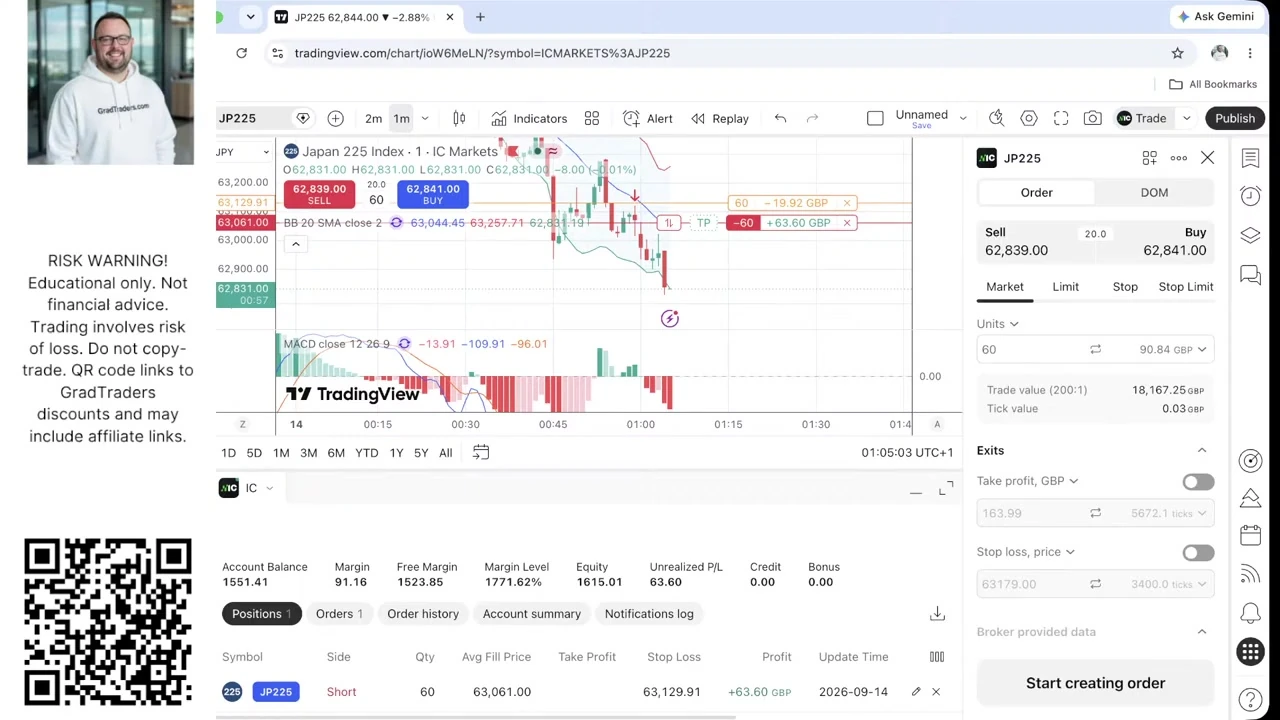This screenshot has width=1280, height=720.
Task: Click the Publish button
Action: point(1235,118)
